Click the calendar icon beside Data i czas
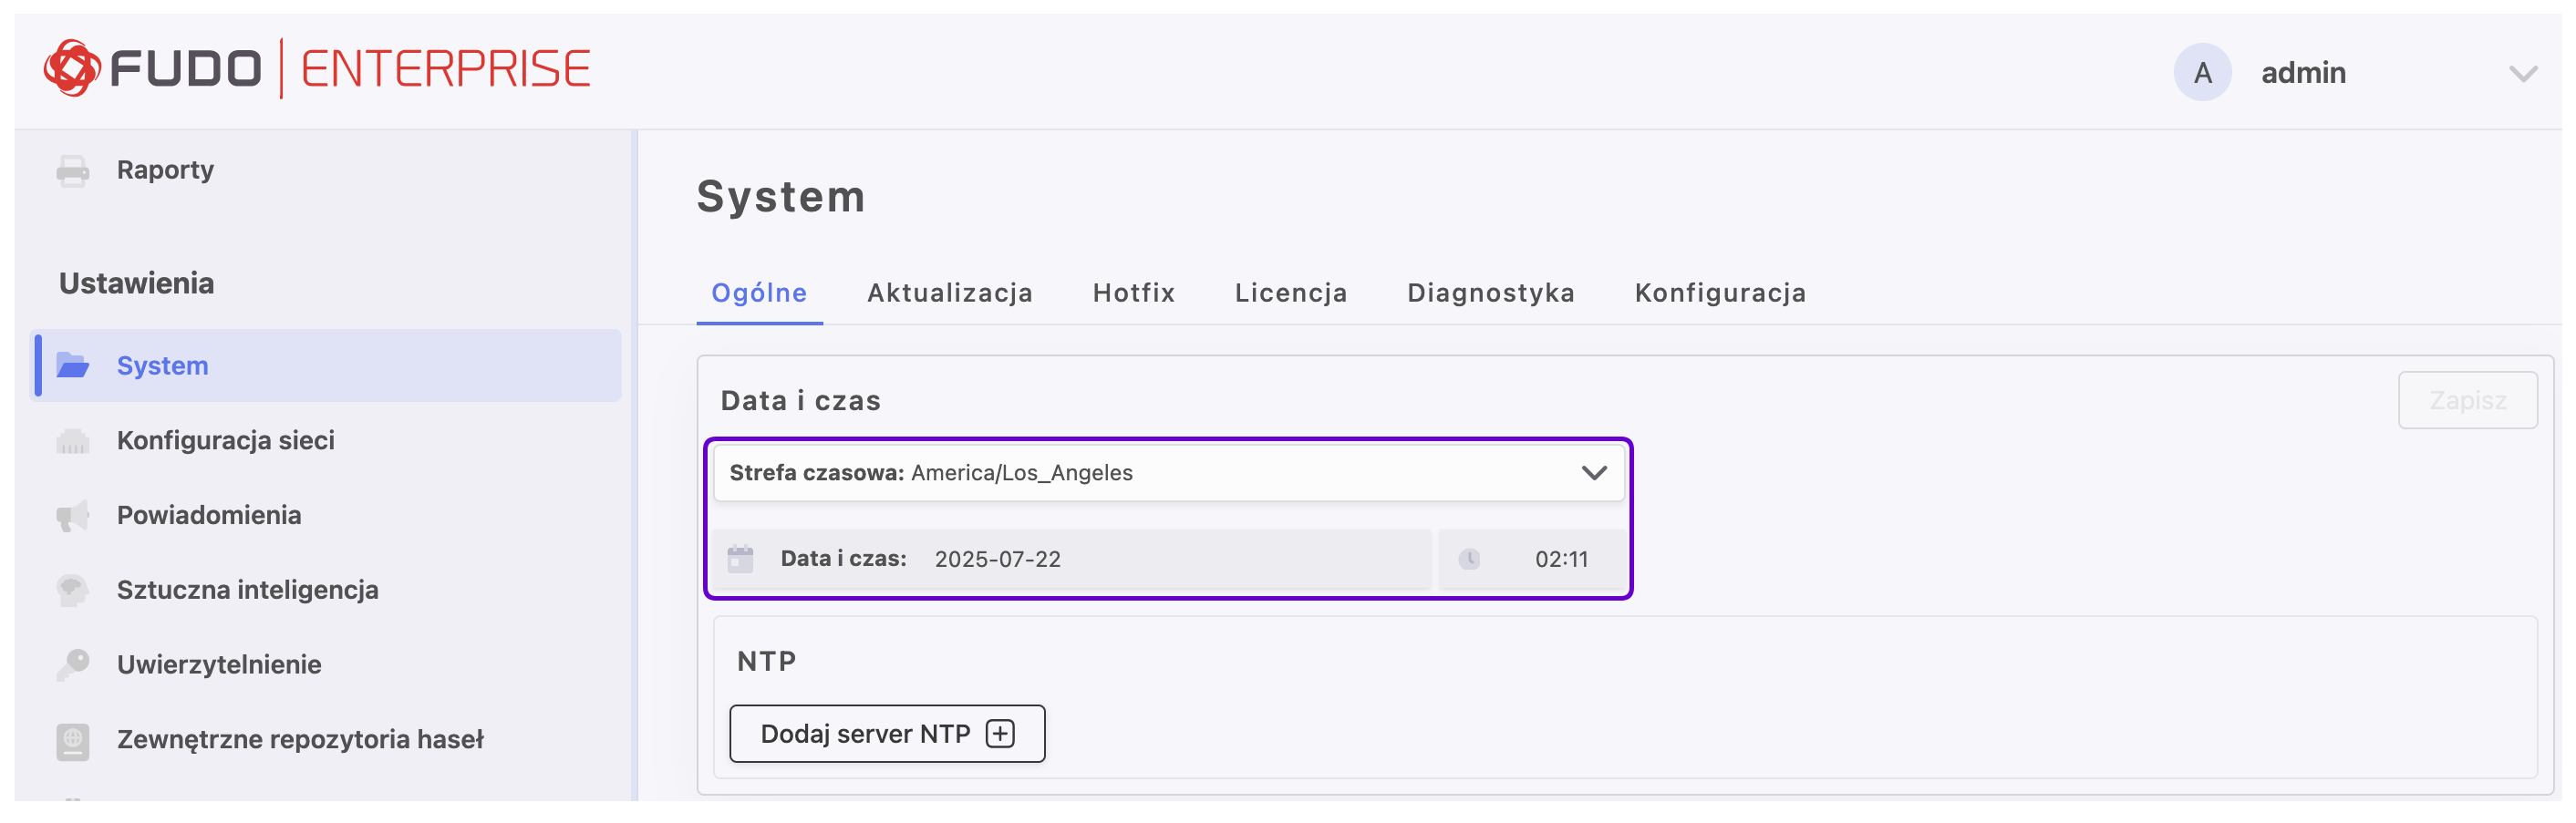 click(x=740, y=559)
